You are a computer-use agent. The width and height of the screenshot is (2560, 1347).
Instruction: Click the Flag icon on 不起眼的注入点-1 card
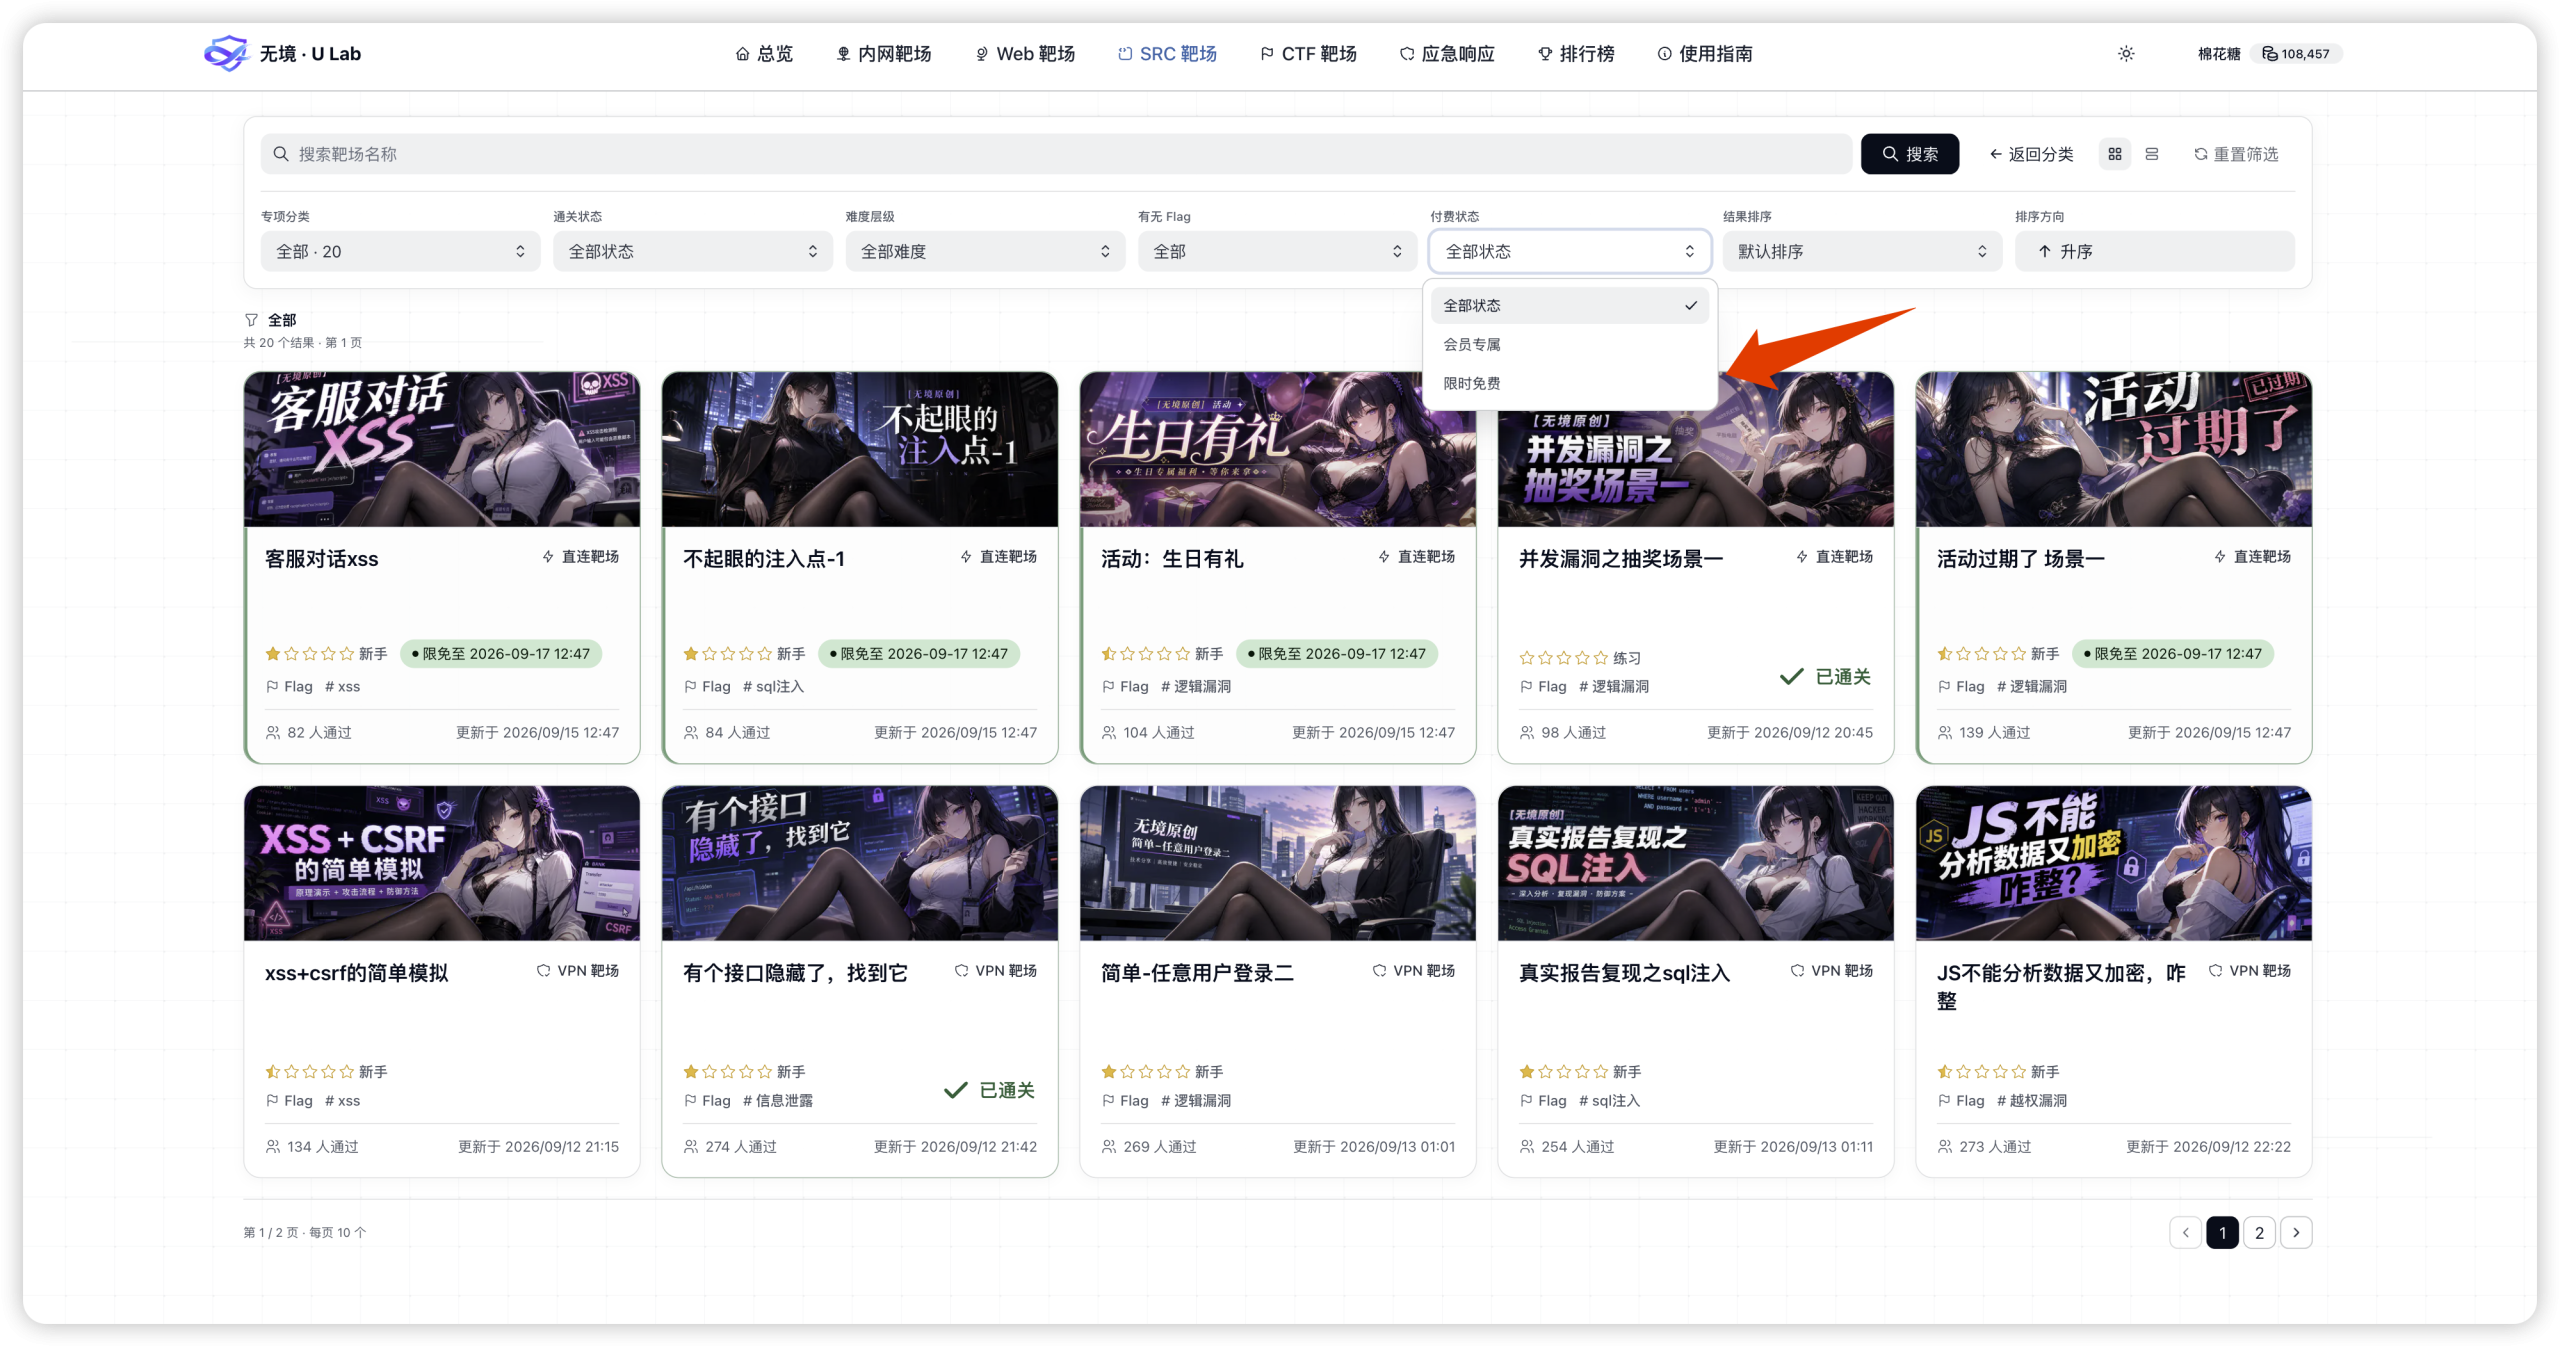tap(690, 687)
